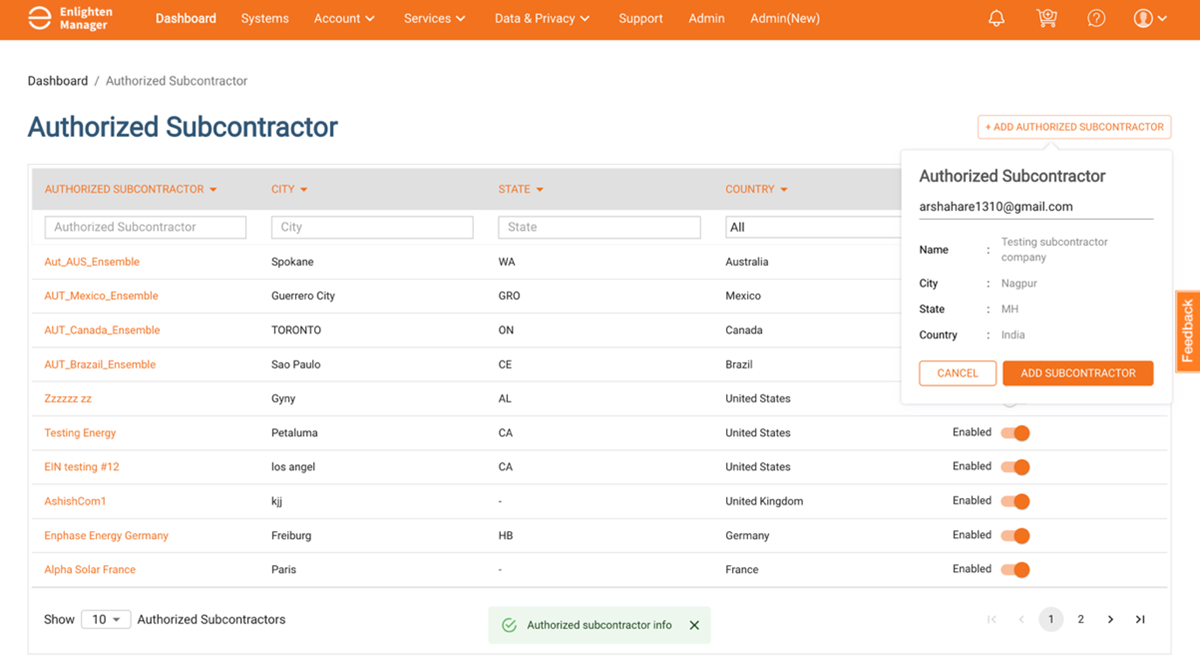Open the Support nav item
This screenshot has height=663, width=1200.
[641, 18]
